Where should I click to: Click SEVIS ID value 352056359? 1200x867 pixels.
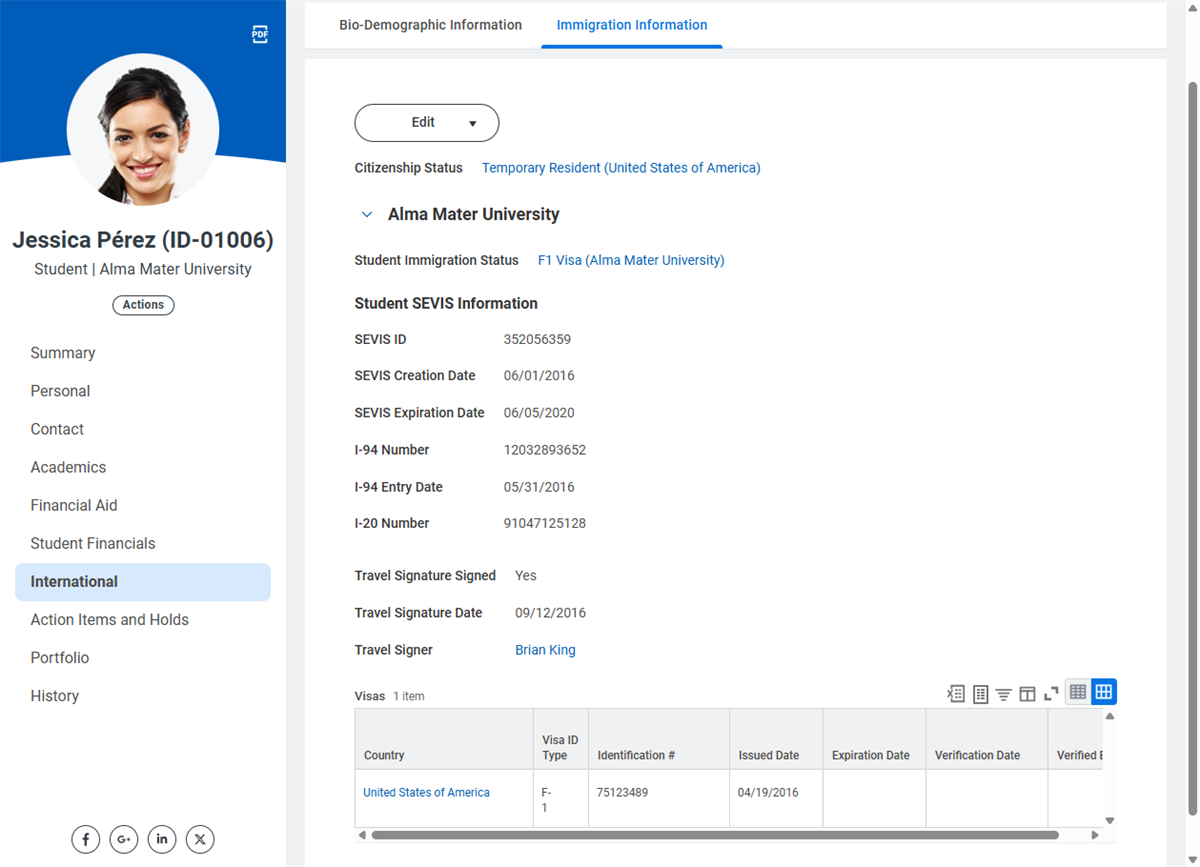[537, 339]
